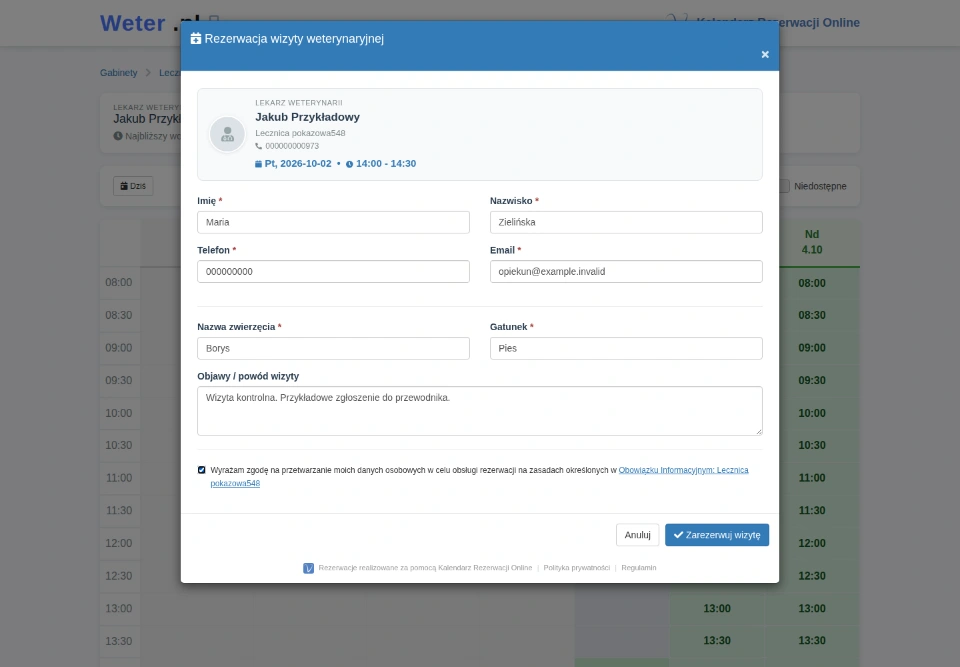The image size is (960, 667).
Task: Click the phone icon beside 000000000973
Action: [x=258, y=146]
